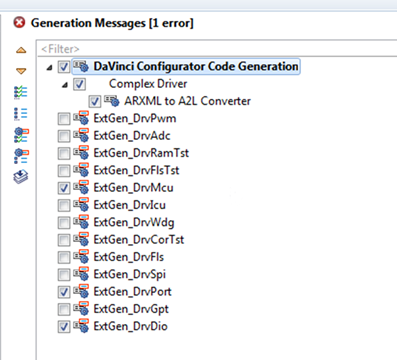Viewport: 397px width, 360px height.
Task: Click the download stack icon in sidebar
Action: (x=21, y=176)
